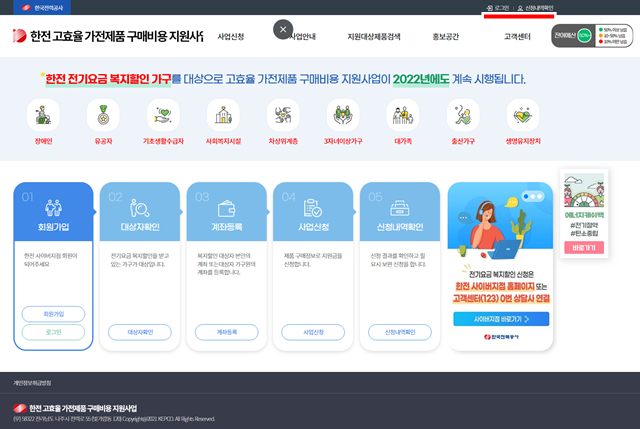Click the 계좌등록 pill button in card 03
Screen dimensions: 640x429
227,332
